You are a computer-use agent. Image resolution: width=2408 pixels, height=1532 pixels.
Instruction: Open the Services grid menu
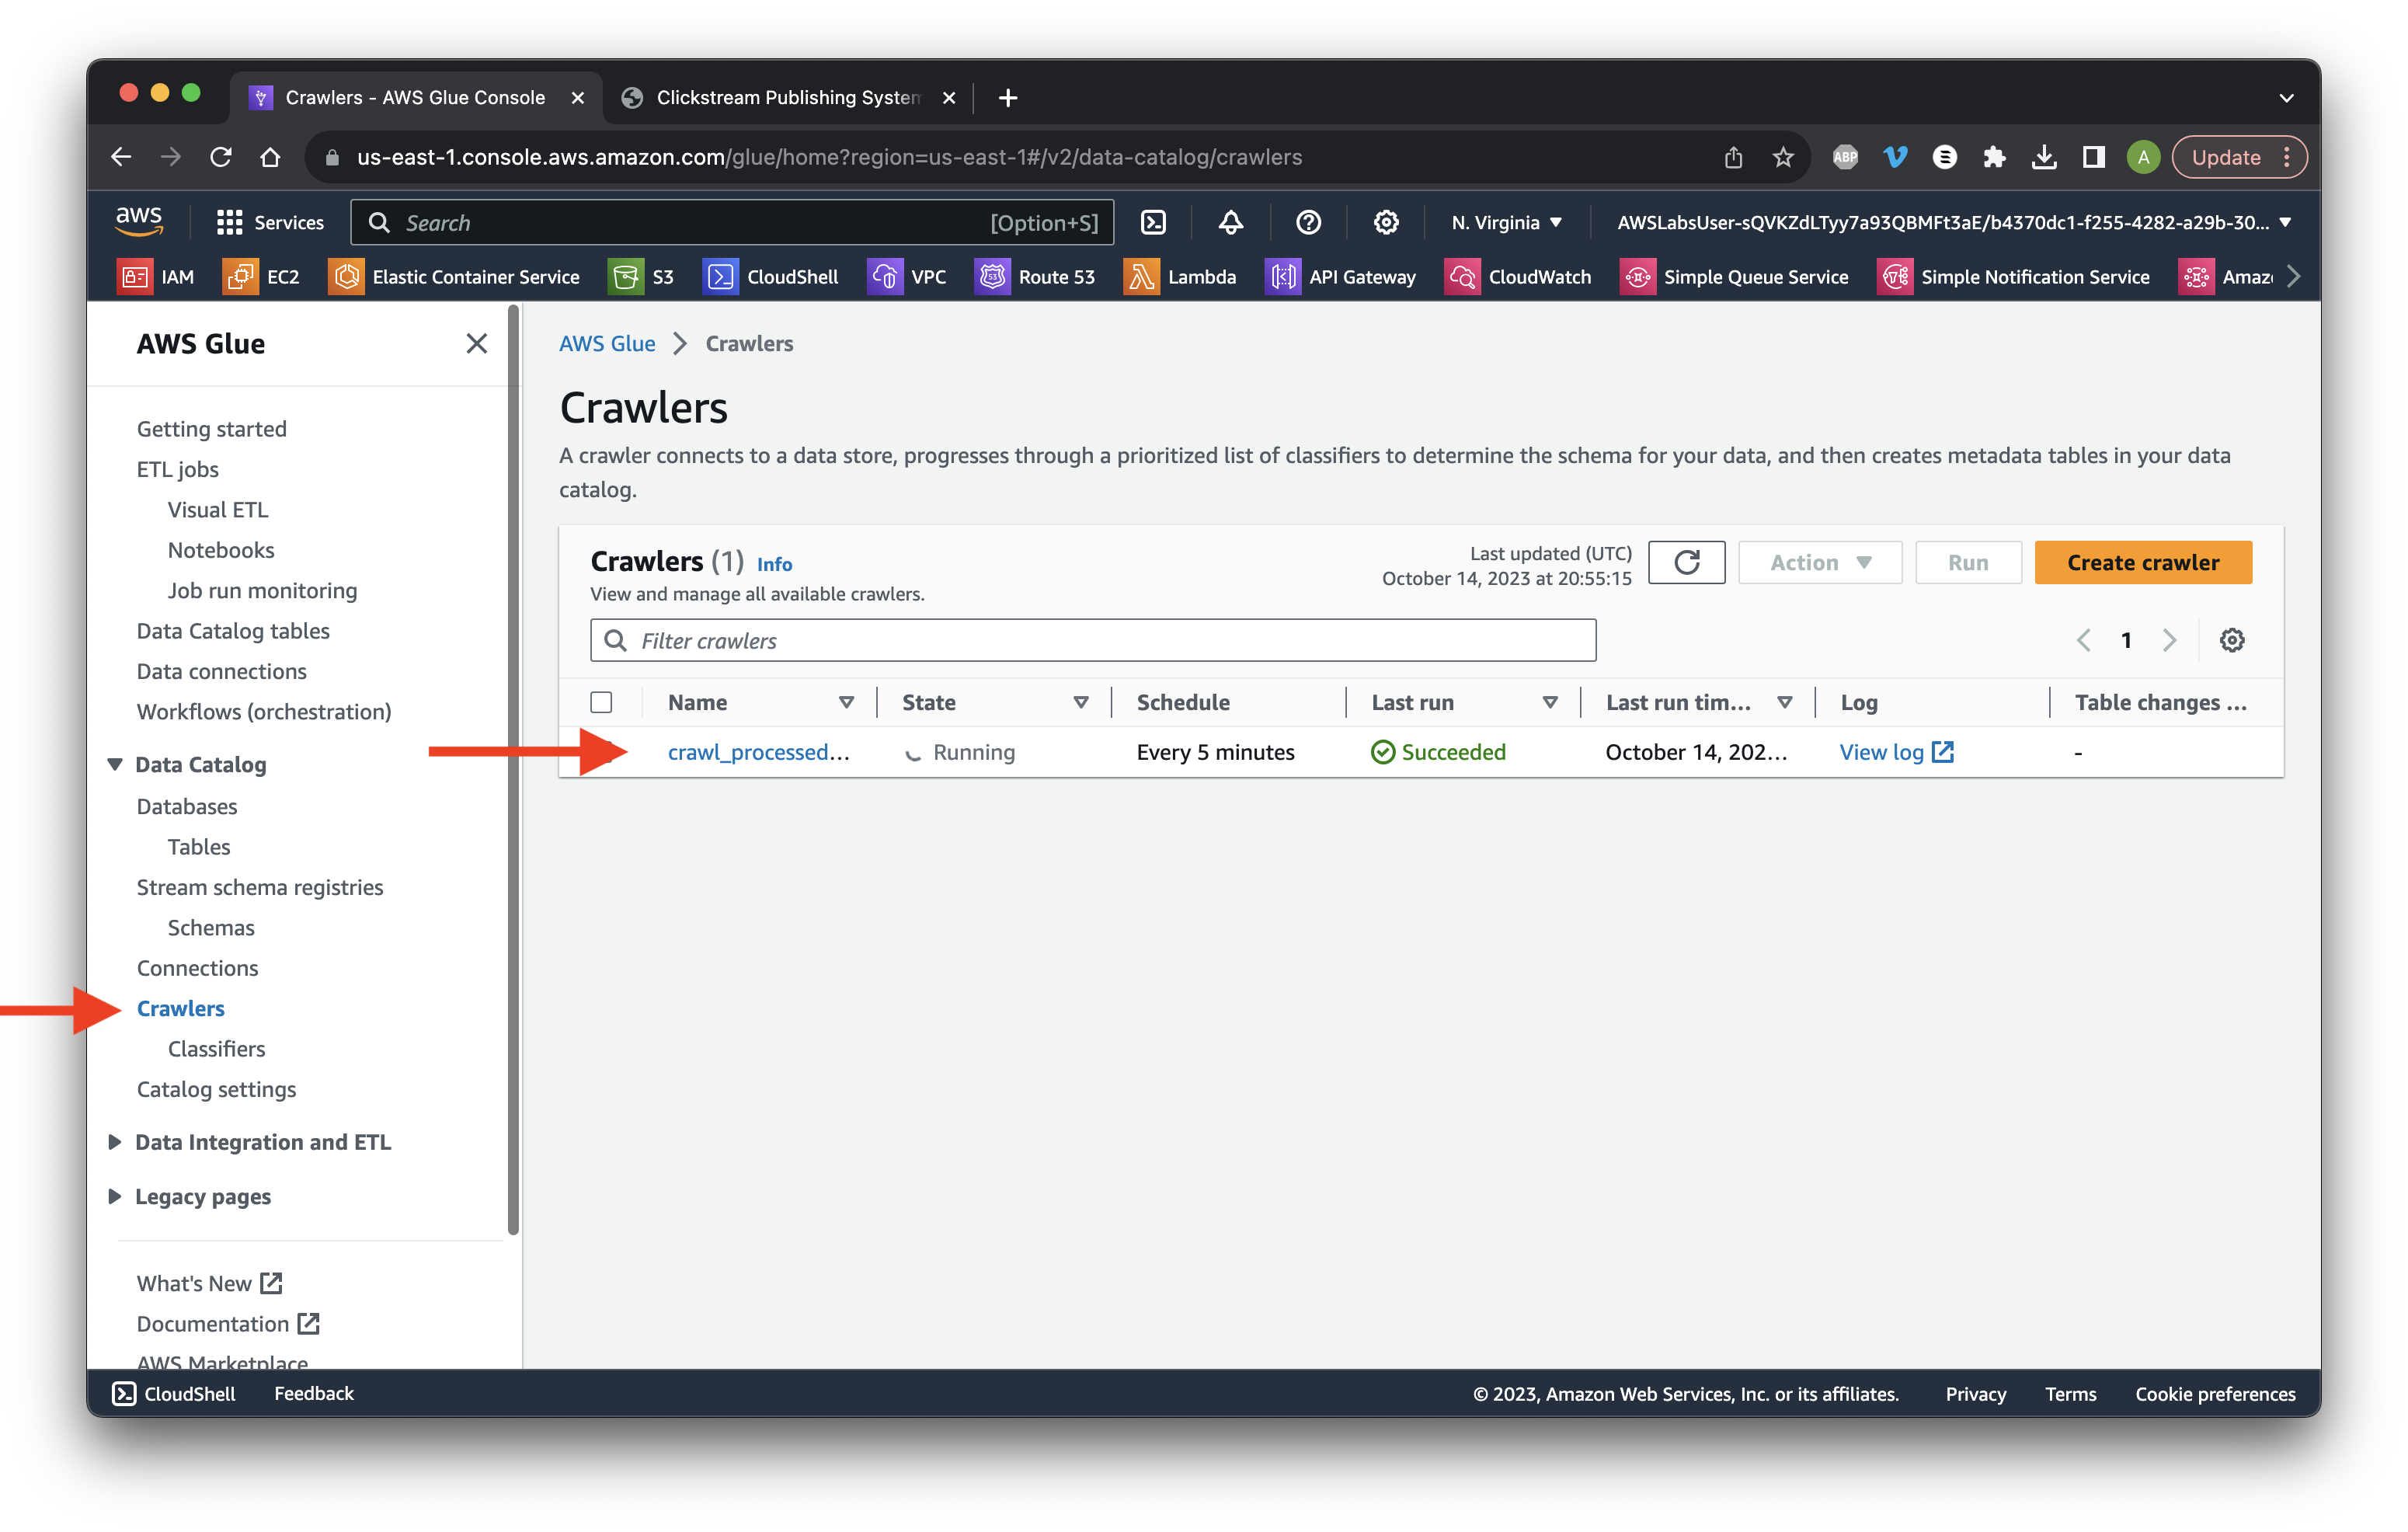coord(270,222)
